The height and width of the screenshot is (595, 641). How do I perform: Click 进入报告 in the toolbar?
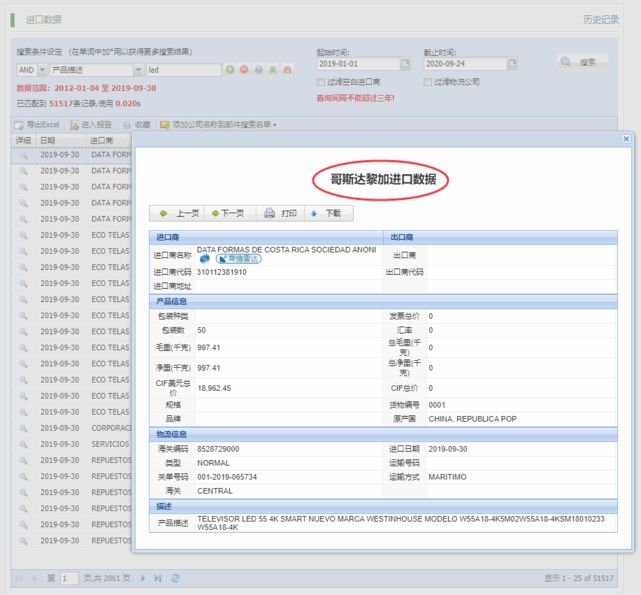90,125
